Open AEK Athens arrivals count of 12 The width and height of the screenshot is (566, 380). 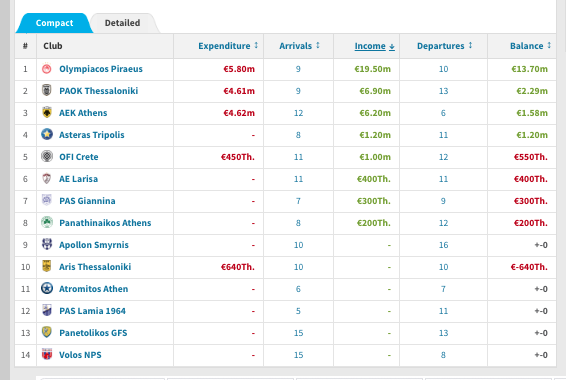[x=298, y=113]
